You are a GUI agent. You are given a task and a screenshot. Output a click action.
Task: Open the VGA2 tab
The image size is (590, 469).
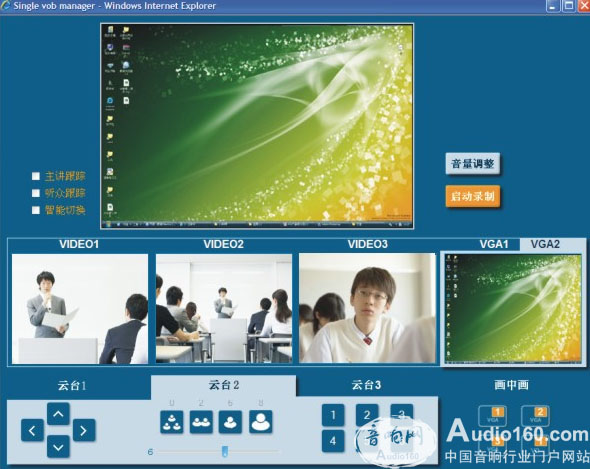[x=545, y=244]
